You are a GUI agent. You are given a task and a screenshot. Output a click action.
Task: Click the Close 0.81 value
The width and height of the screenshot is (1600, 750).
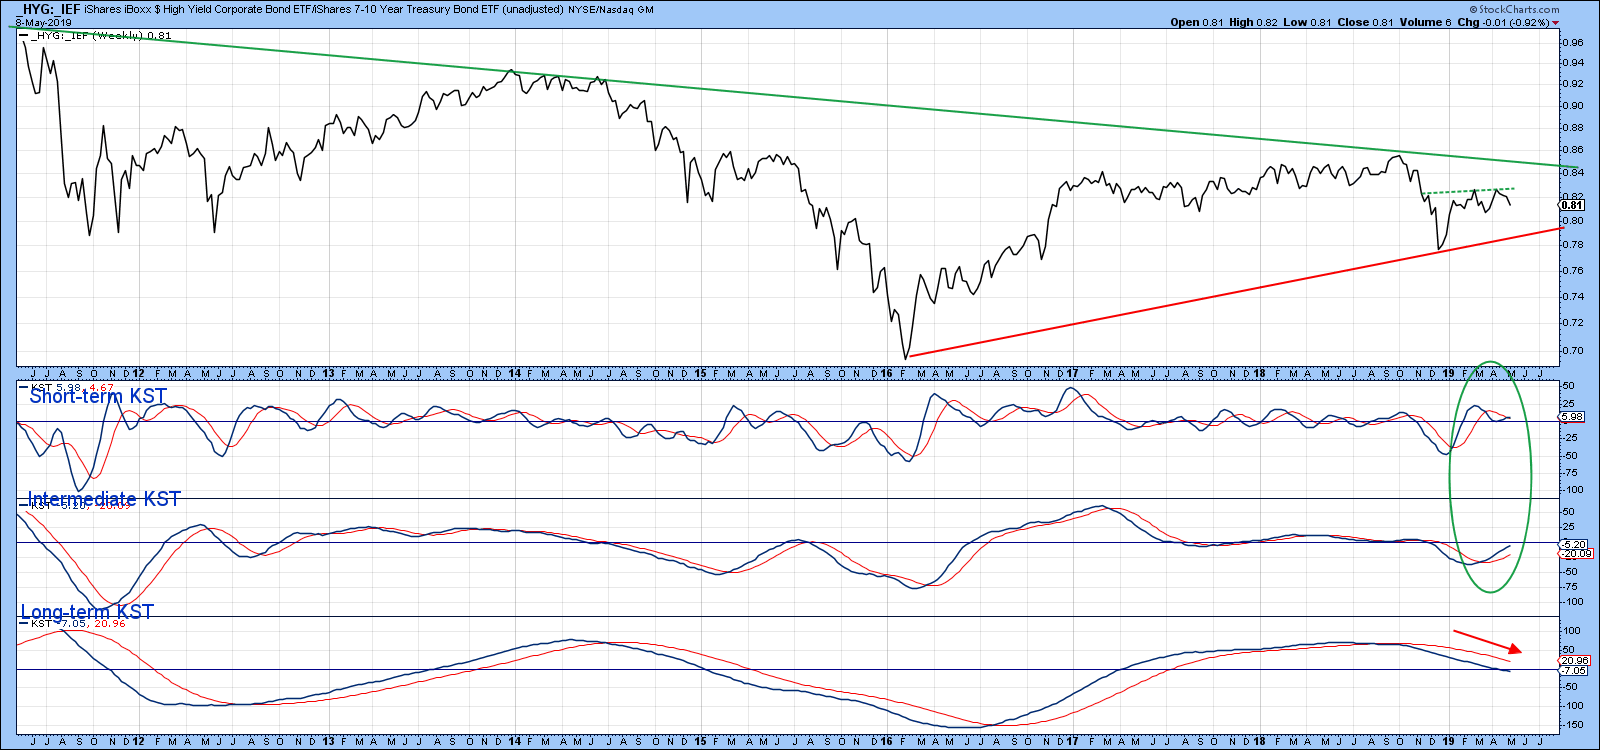1365,22
